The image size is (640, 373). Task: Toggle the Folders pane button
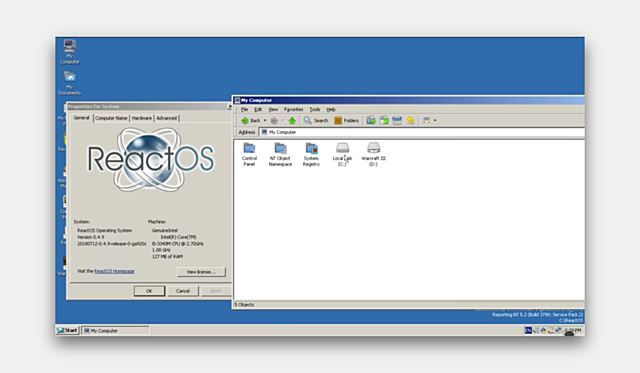347,120
